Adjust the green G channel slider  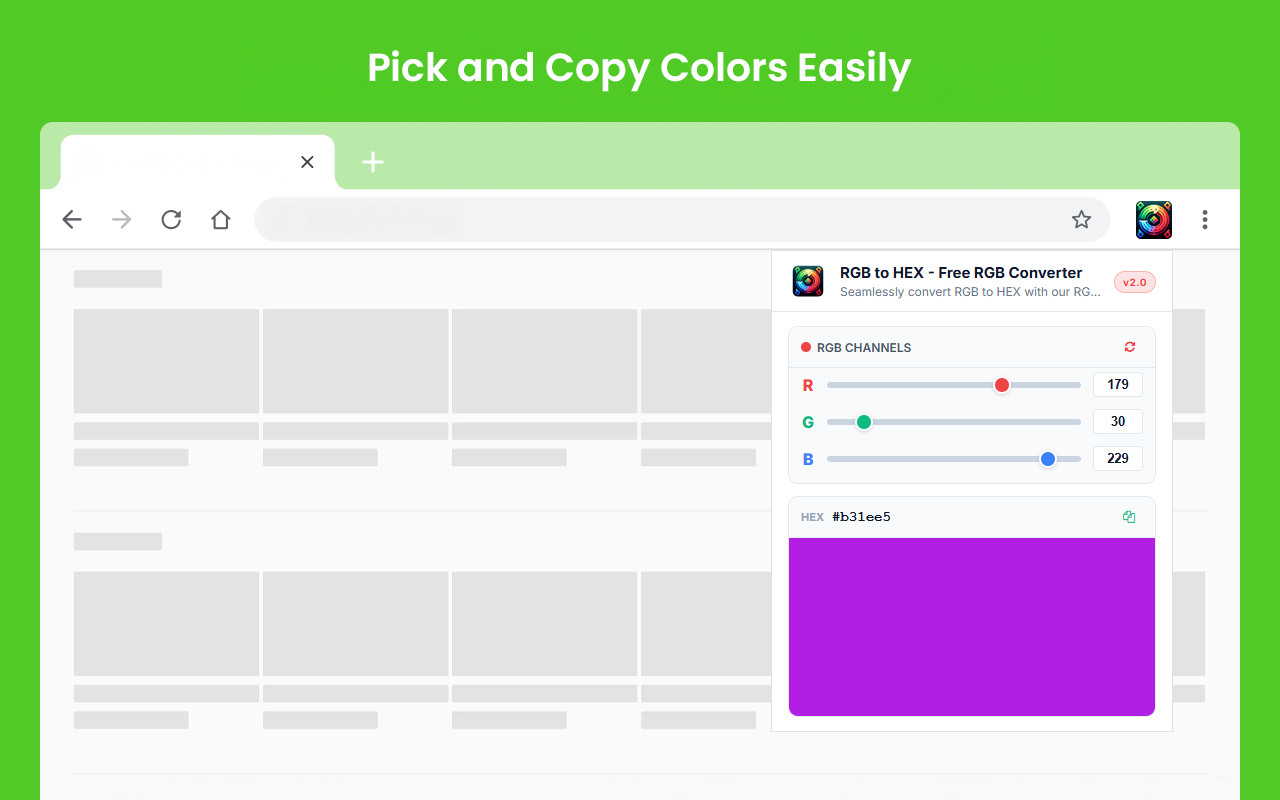point(953,422)
